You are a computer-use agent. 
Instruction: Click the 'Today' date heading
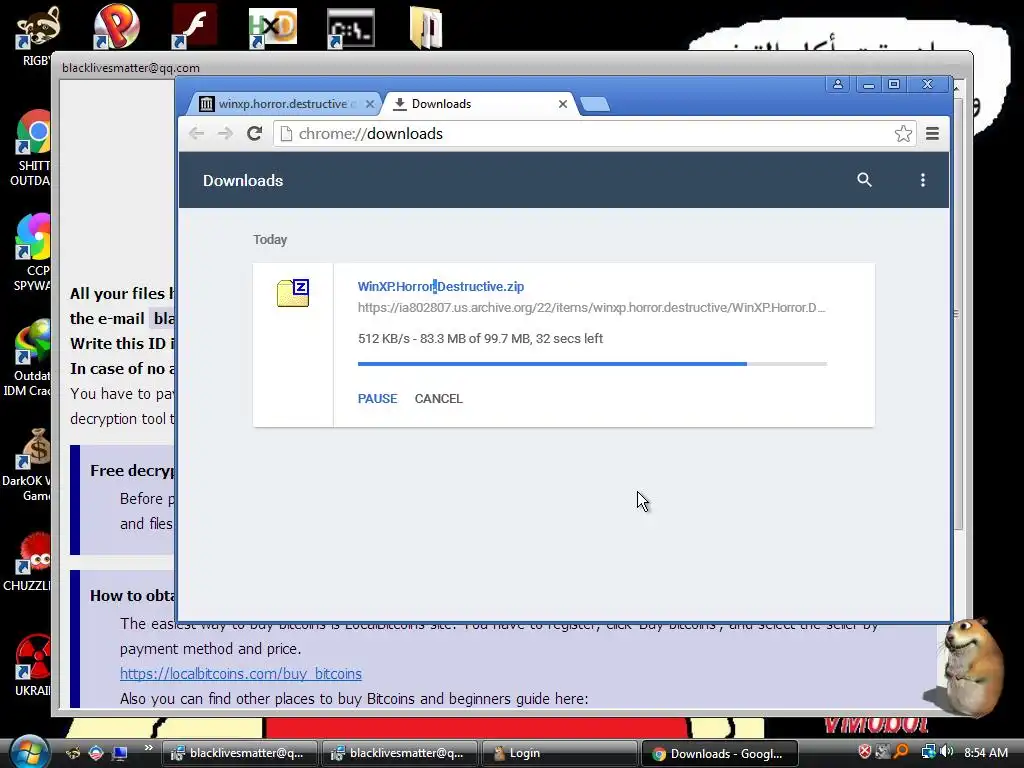click(x=270, y=240)
